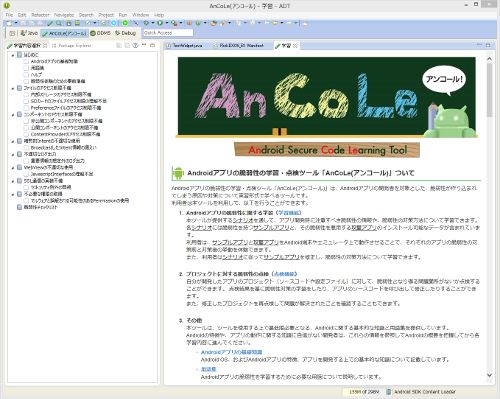Click the Open Perspective icon left of Java
This screenshot has height=399, width=500.
coord(12,33)
